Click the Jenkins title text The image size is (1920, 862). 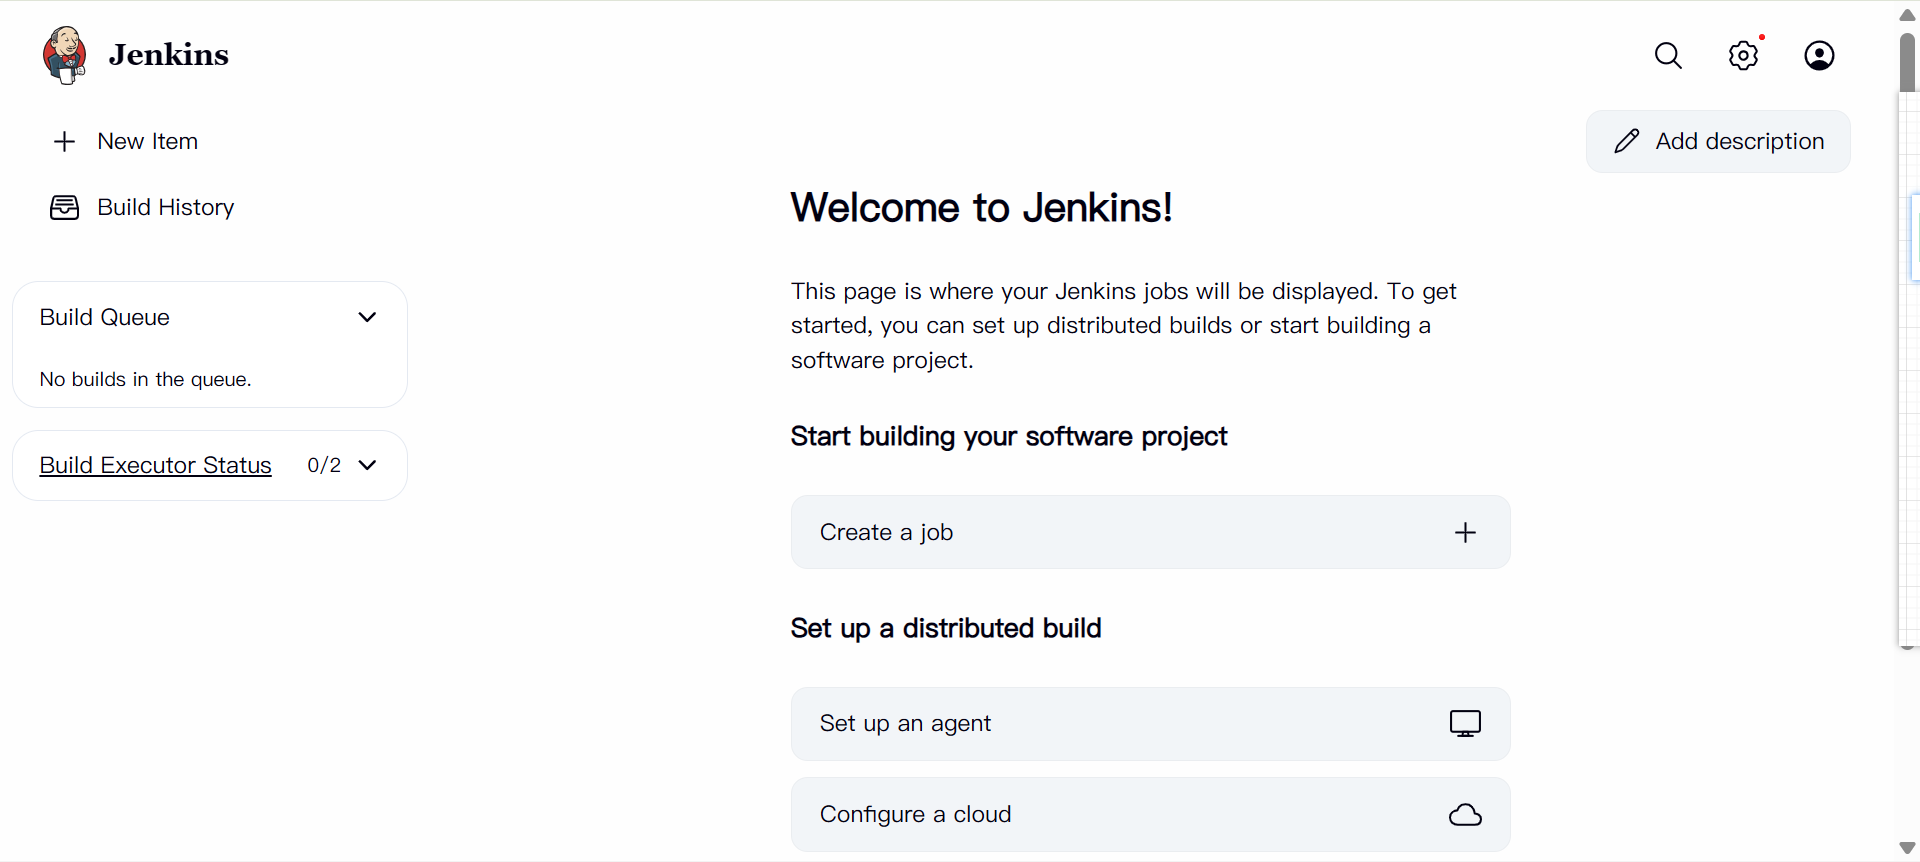[168, 55]
